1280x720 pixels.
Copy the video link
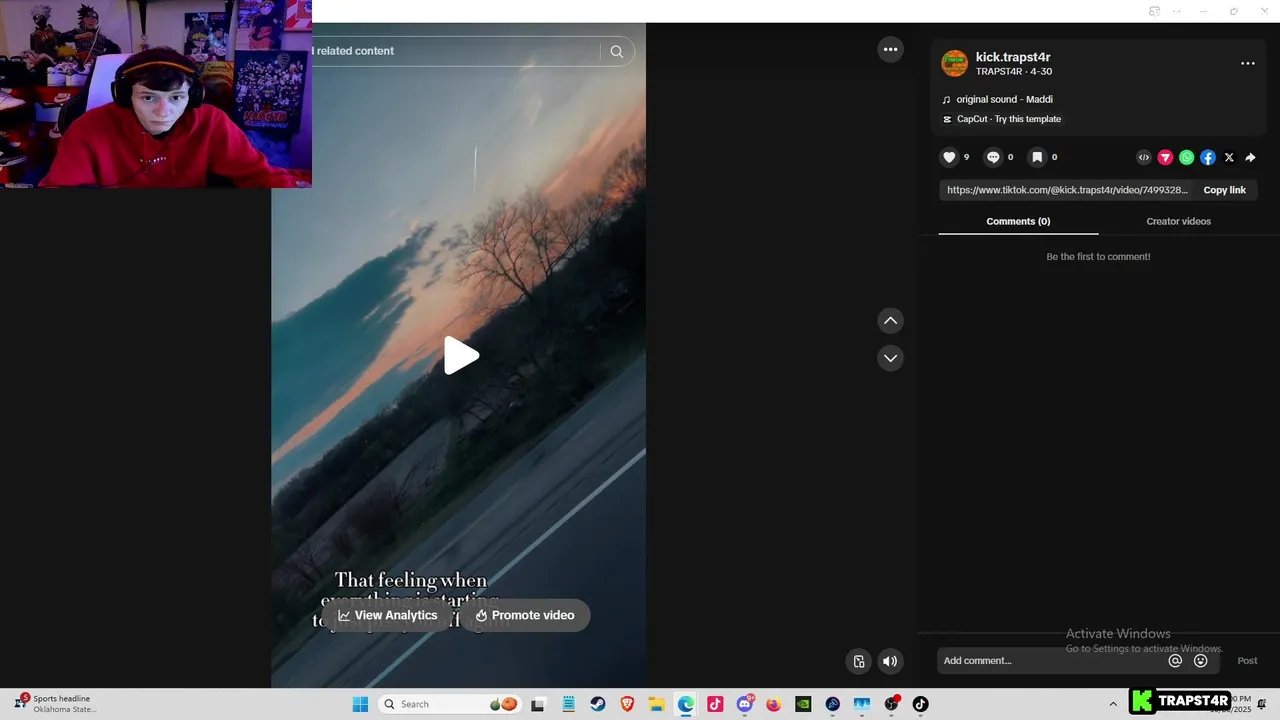[x=1224, y=190]
